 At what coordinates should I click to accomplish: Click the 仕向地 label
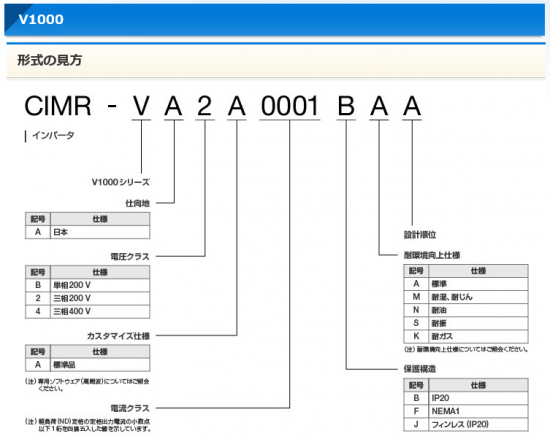point(138,203)
